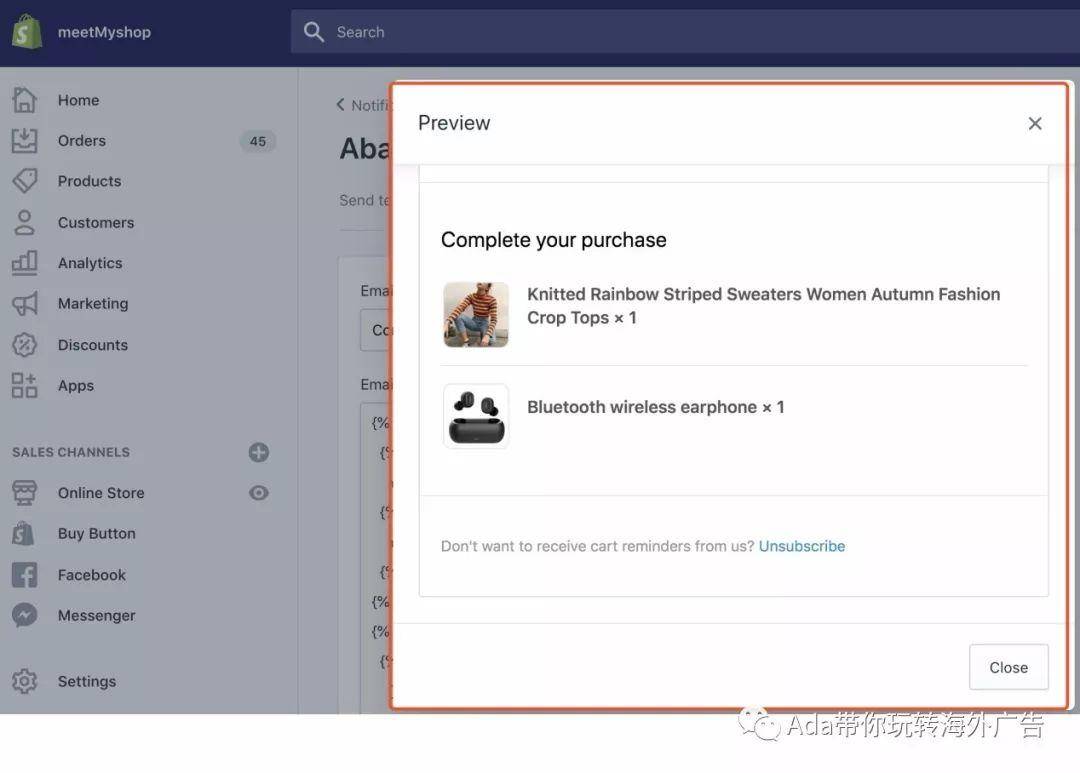Click the Close button in Preview
The width and height of the screenshot is (1080, 773).
pyautogui.click(x=1008, y=667)
